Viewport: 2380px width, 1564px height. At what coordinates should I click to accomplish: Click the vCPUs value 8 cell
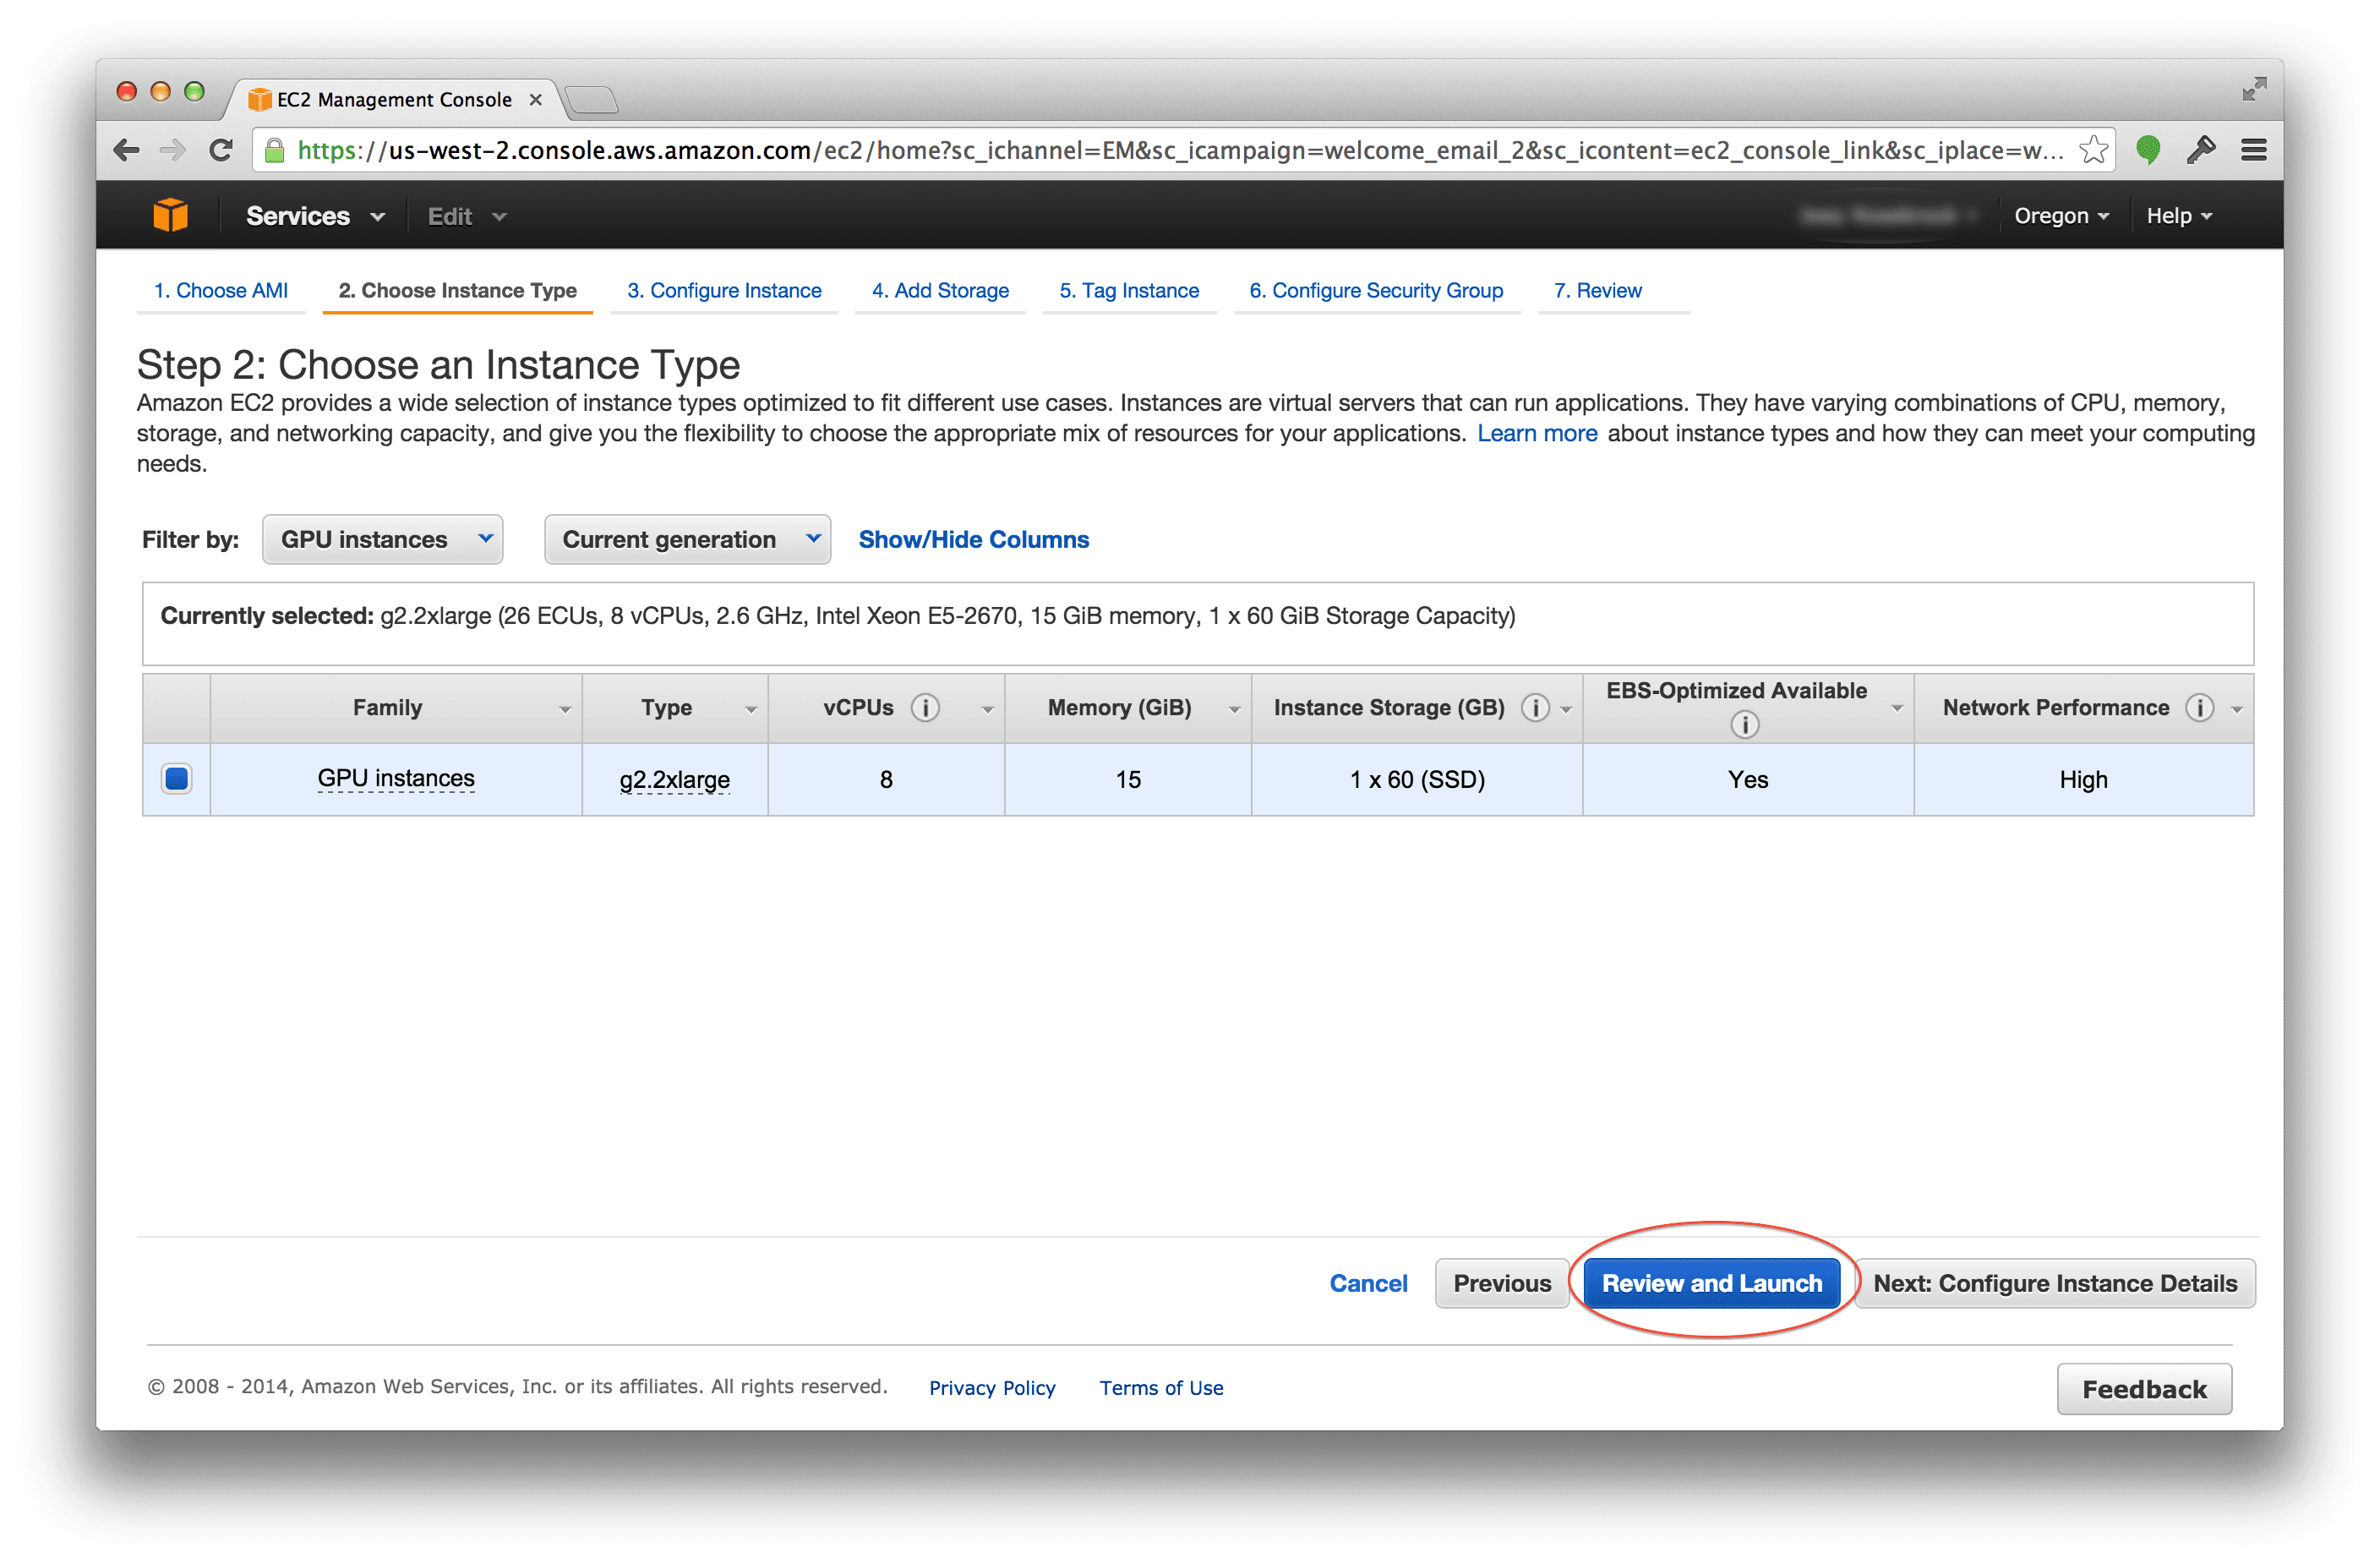point(886,779)
